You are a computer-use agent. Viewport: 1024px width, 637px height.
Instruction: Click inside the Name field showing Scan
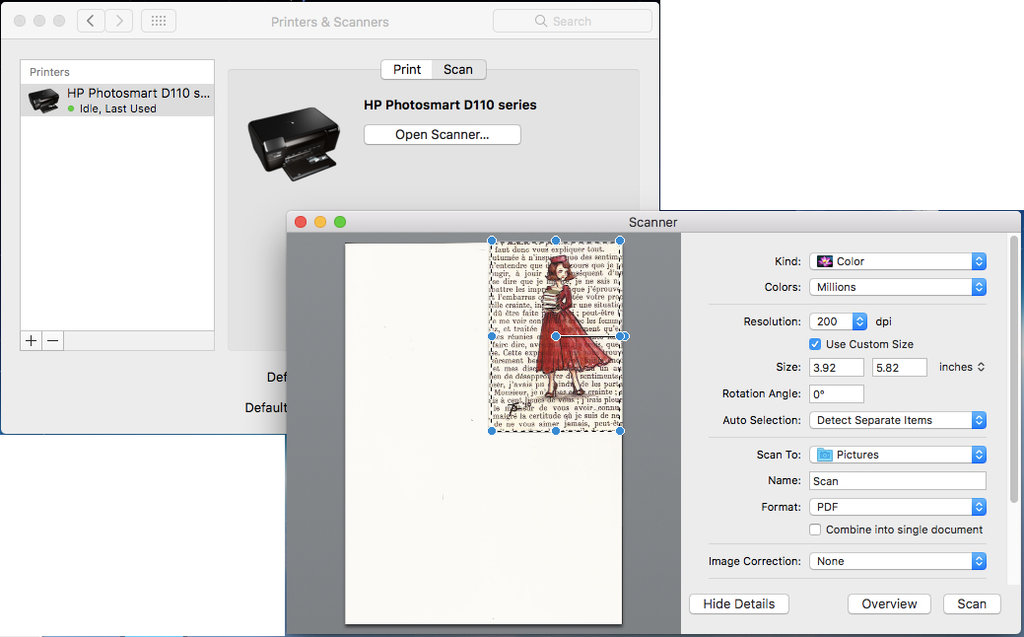[895, 481]
